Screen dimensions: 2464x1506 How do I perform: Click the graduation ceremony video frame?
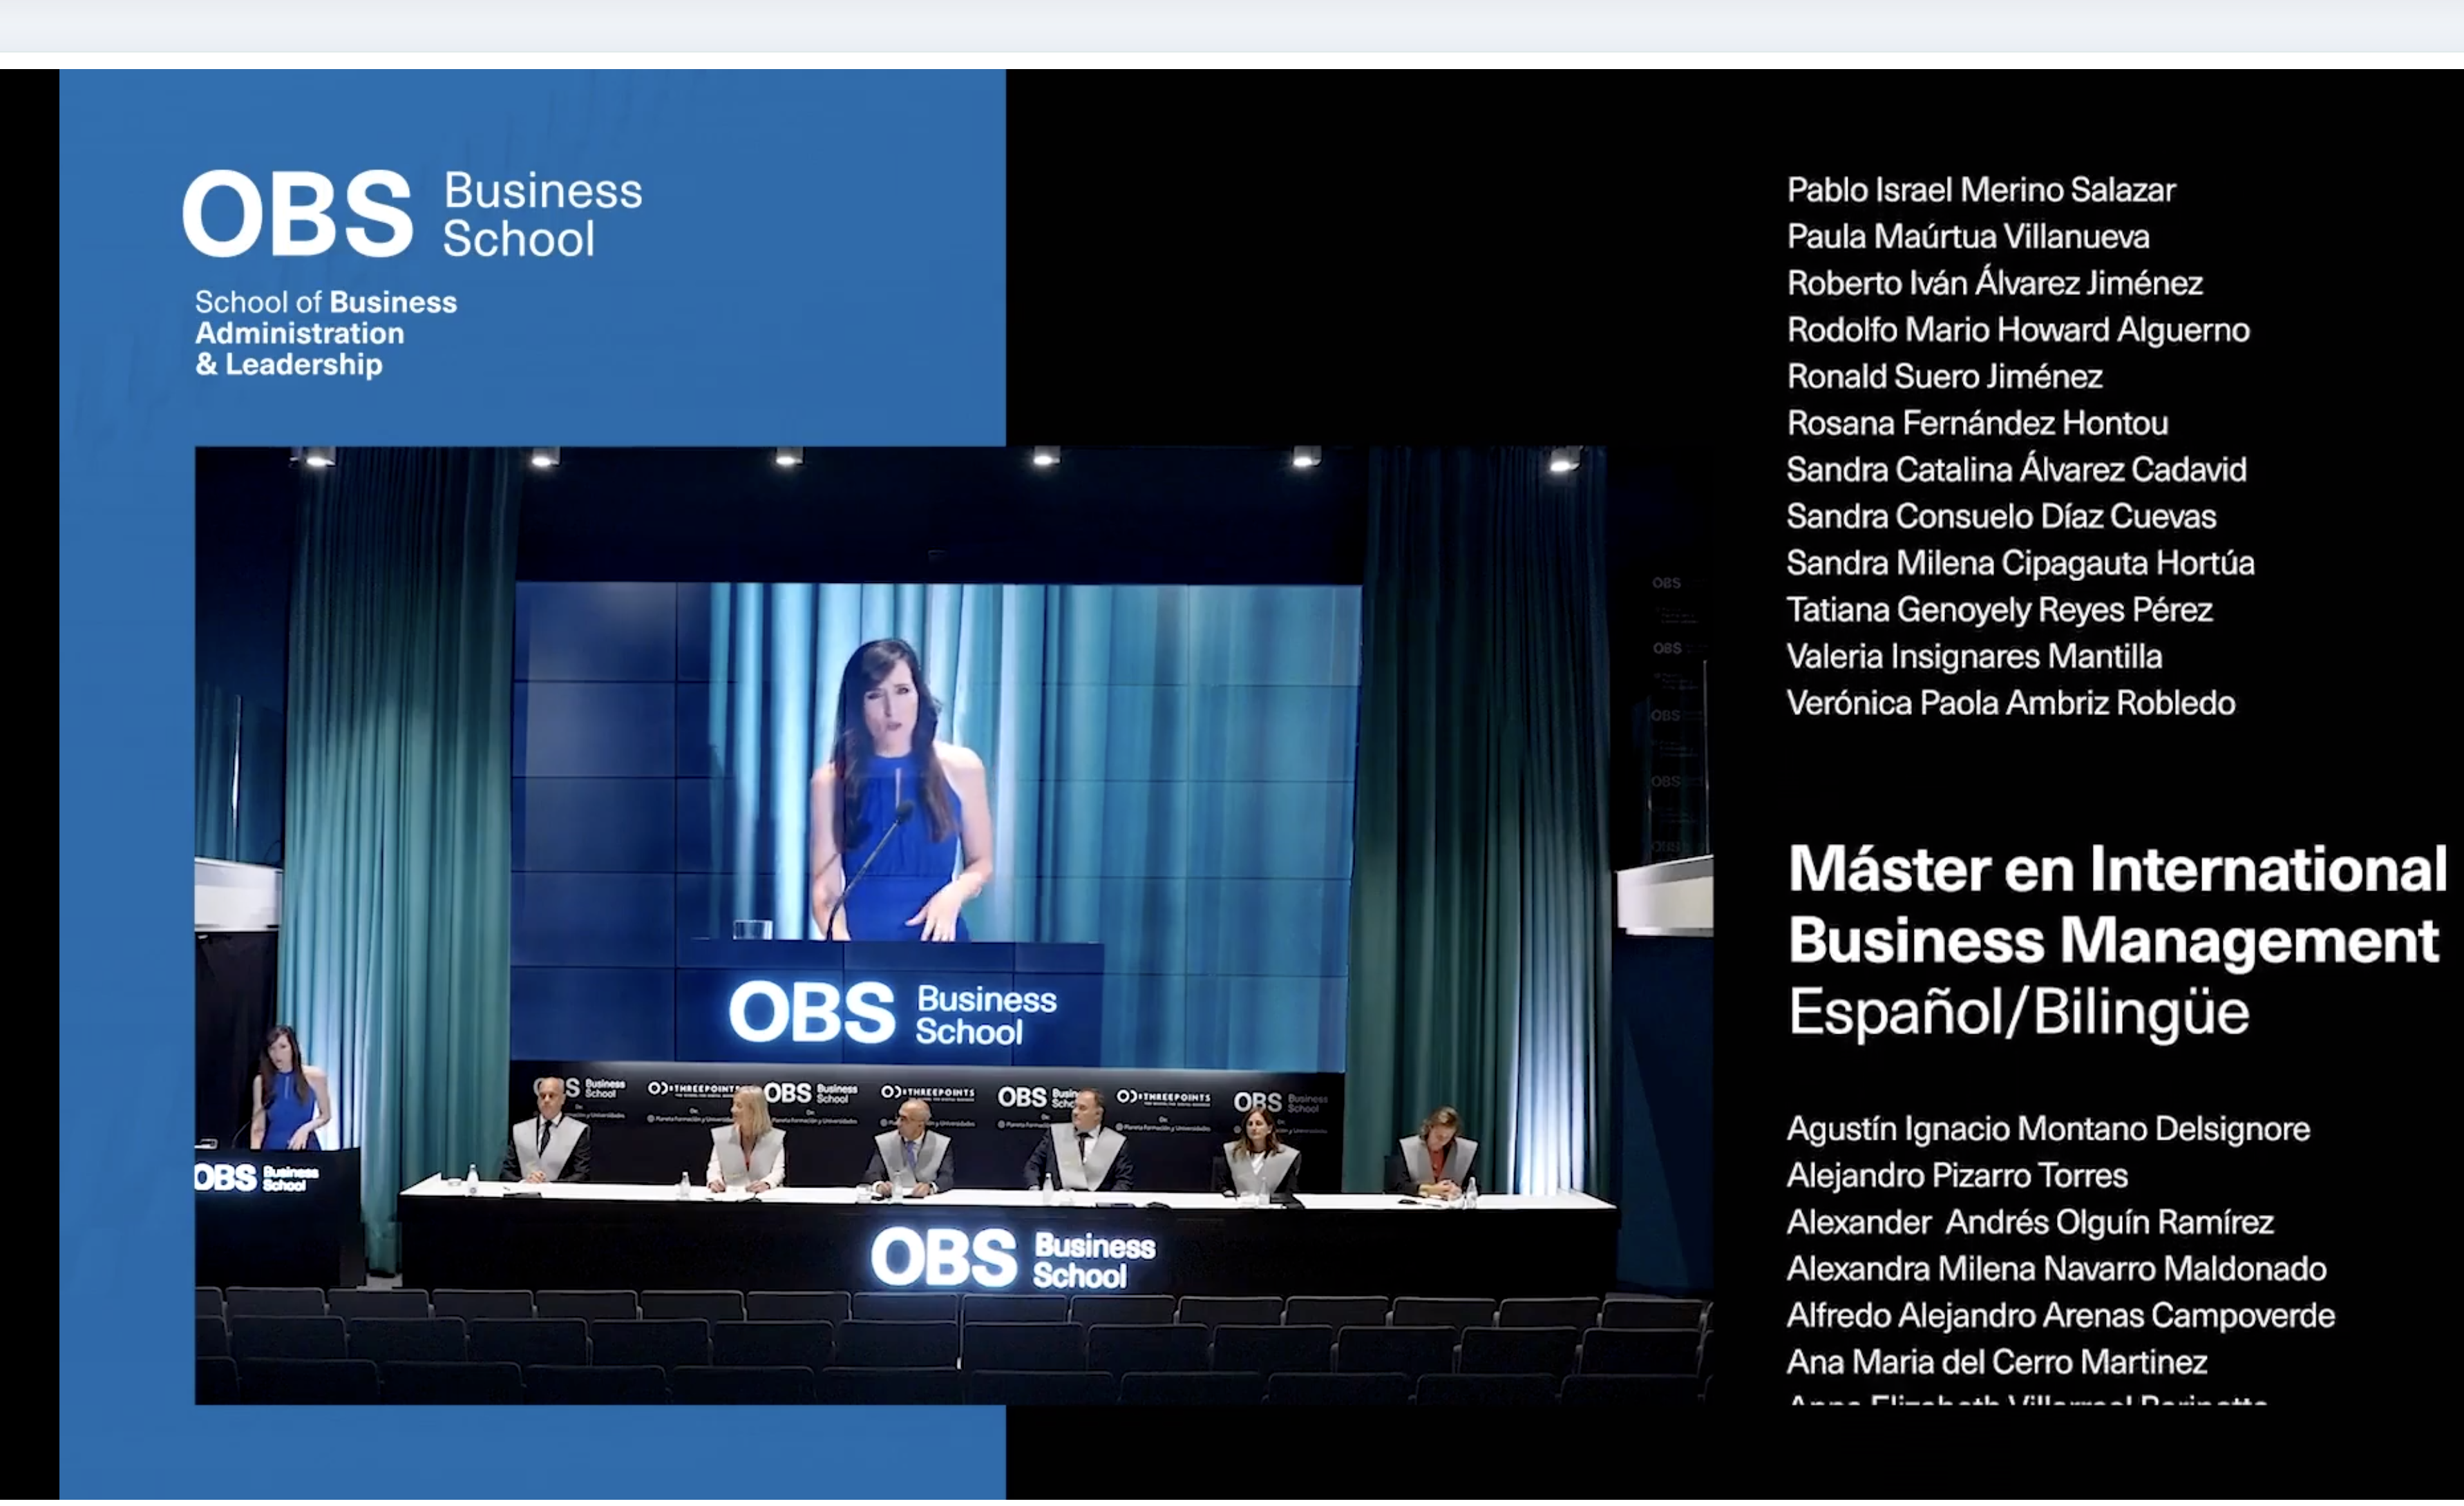[953, 925]
